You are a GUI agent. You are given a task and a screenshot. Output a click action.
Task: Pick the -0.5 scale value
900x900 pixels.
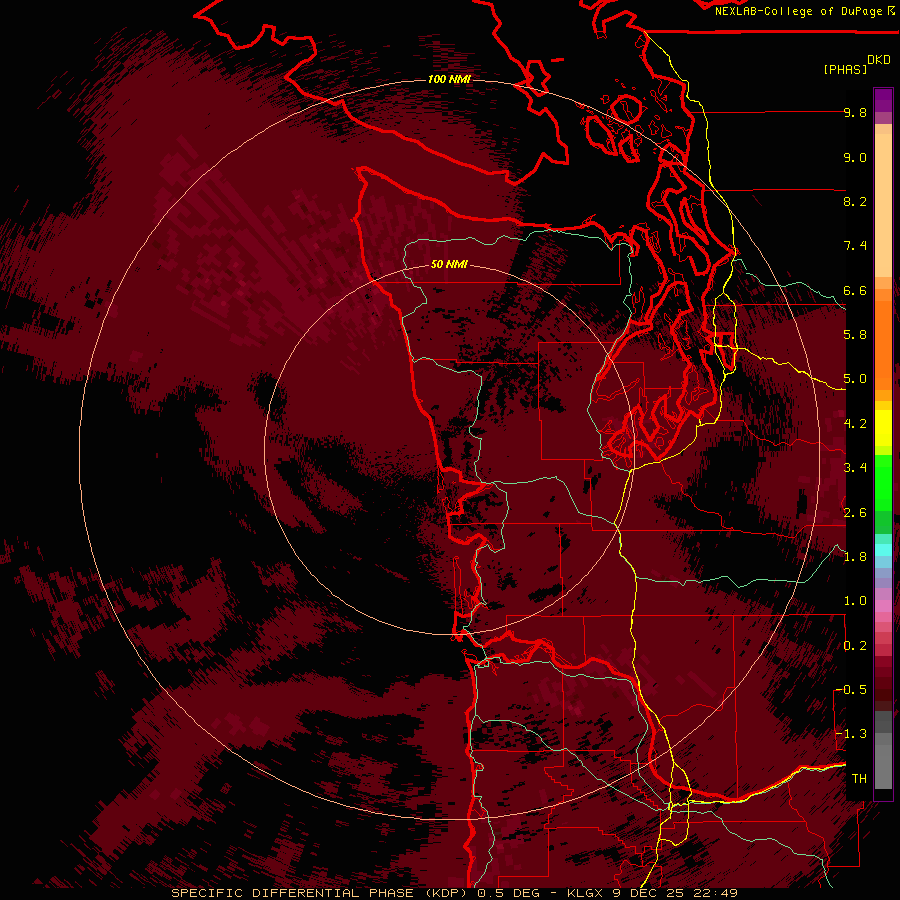[851, 690]
